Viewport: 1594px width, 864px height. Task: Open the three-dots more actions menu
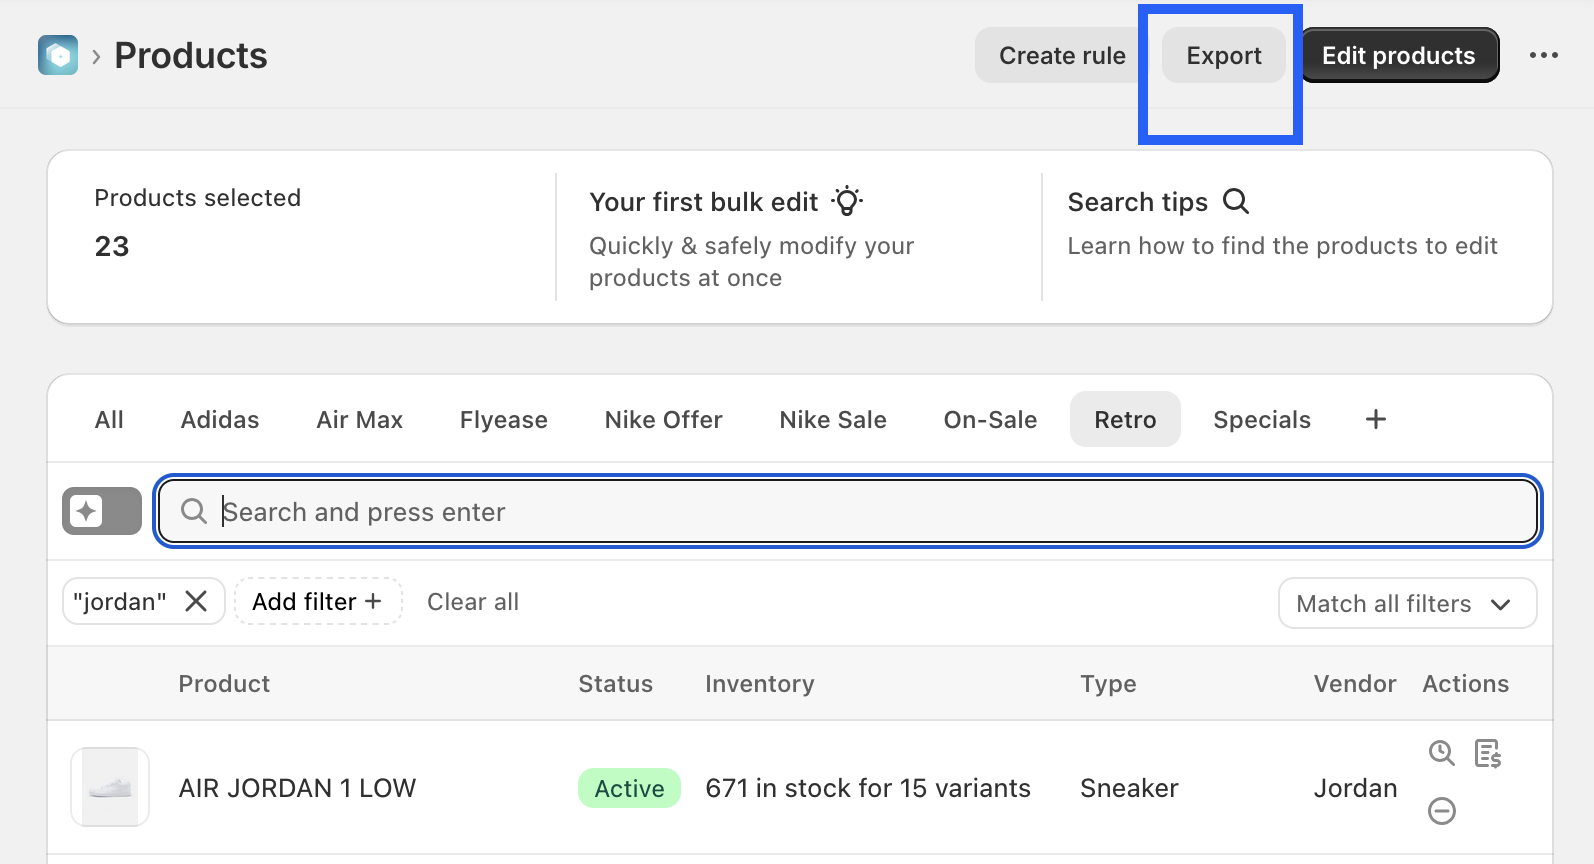click(1543, 55)
